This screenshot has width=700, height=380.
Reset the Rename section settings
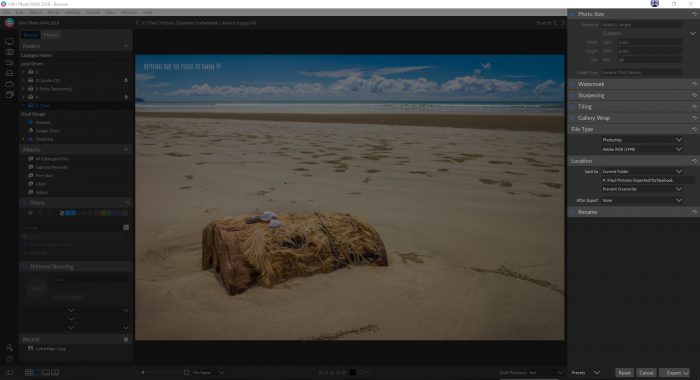click(x=694, y=212)
